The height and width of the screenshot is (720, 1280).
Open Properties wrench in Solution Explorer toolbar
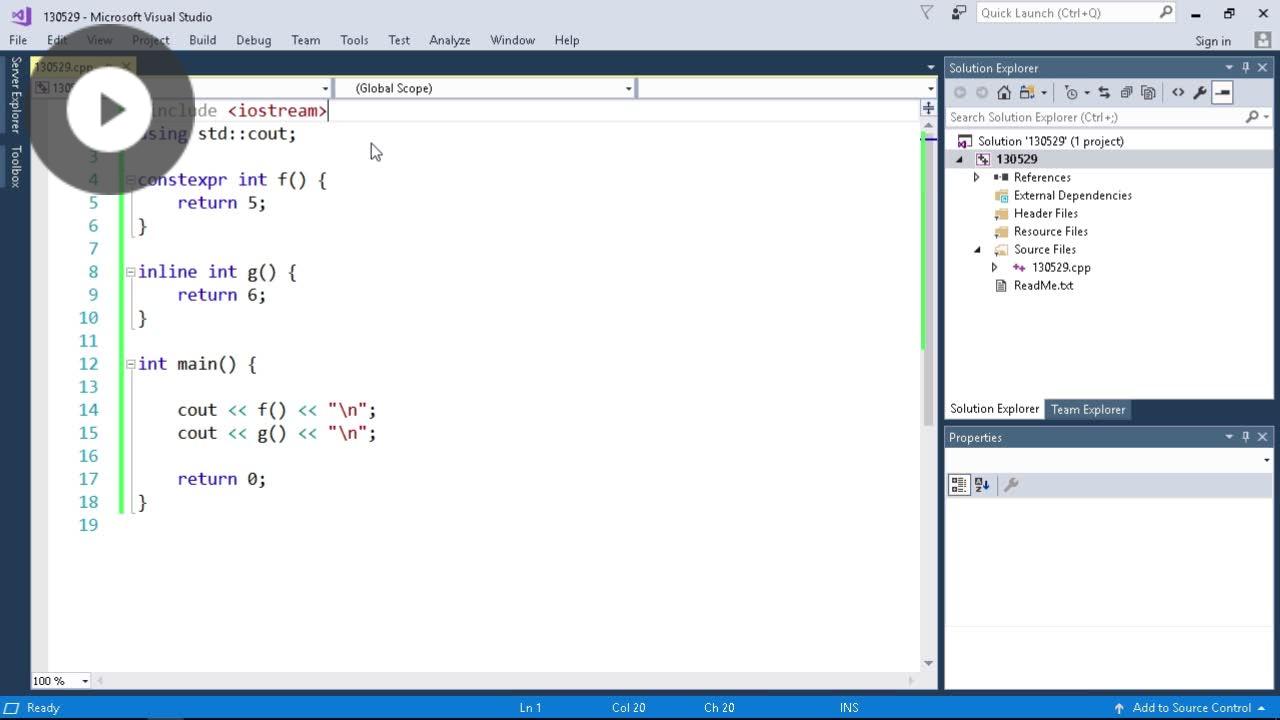(1200, 92)
